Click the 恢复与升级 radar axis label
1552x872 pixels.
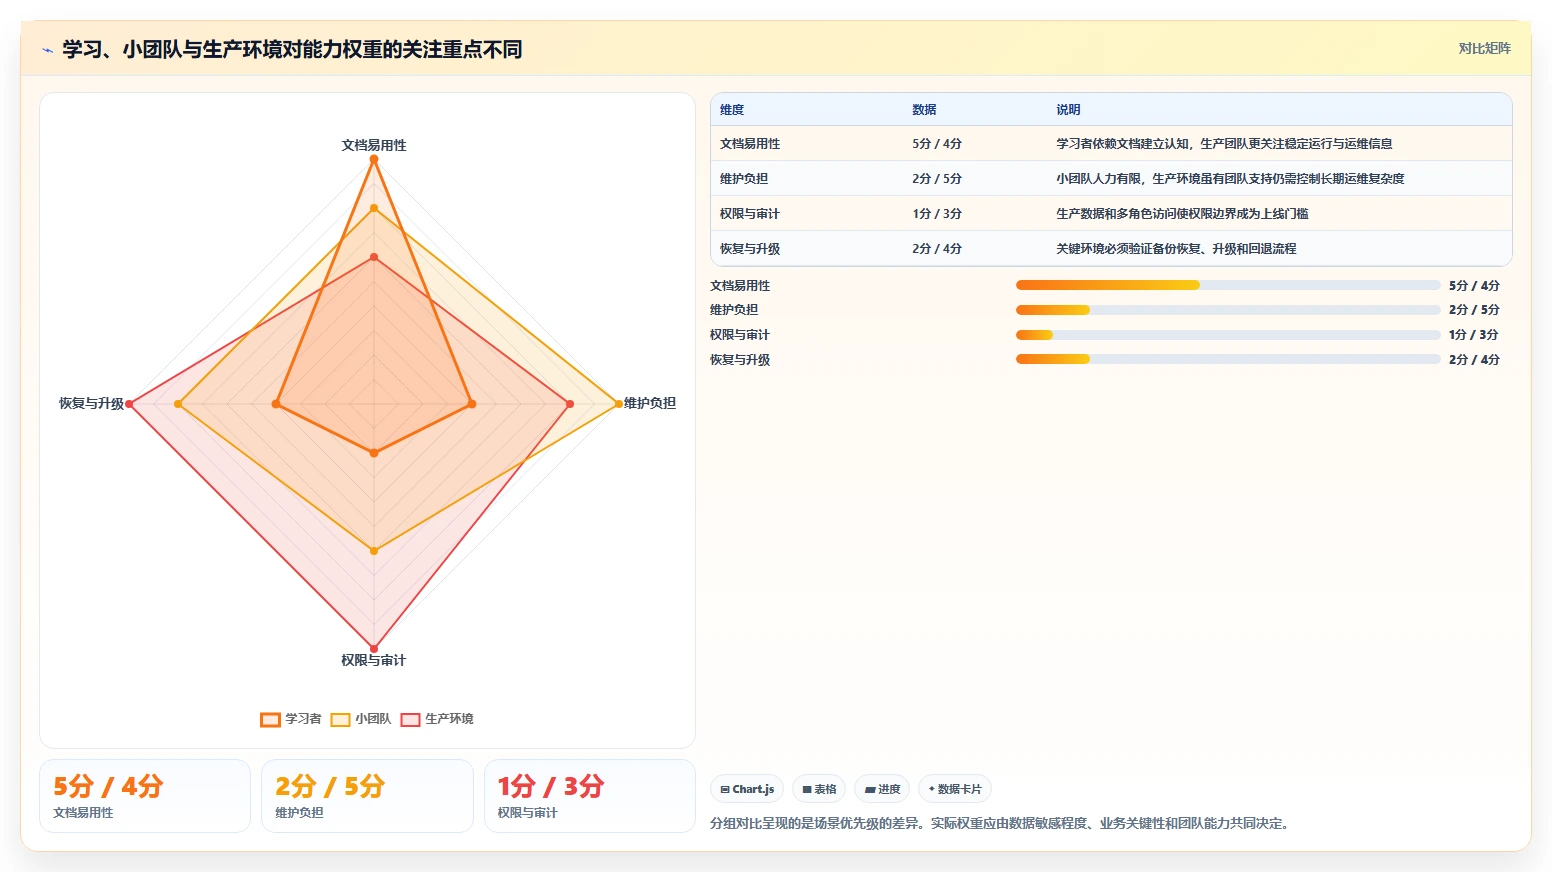91,404
